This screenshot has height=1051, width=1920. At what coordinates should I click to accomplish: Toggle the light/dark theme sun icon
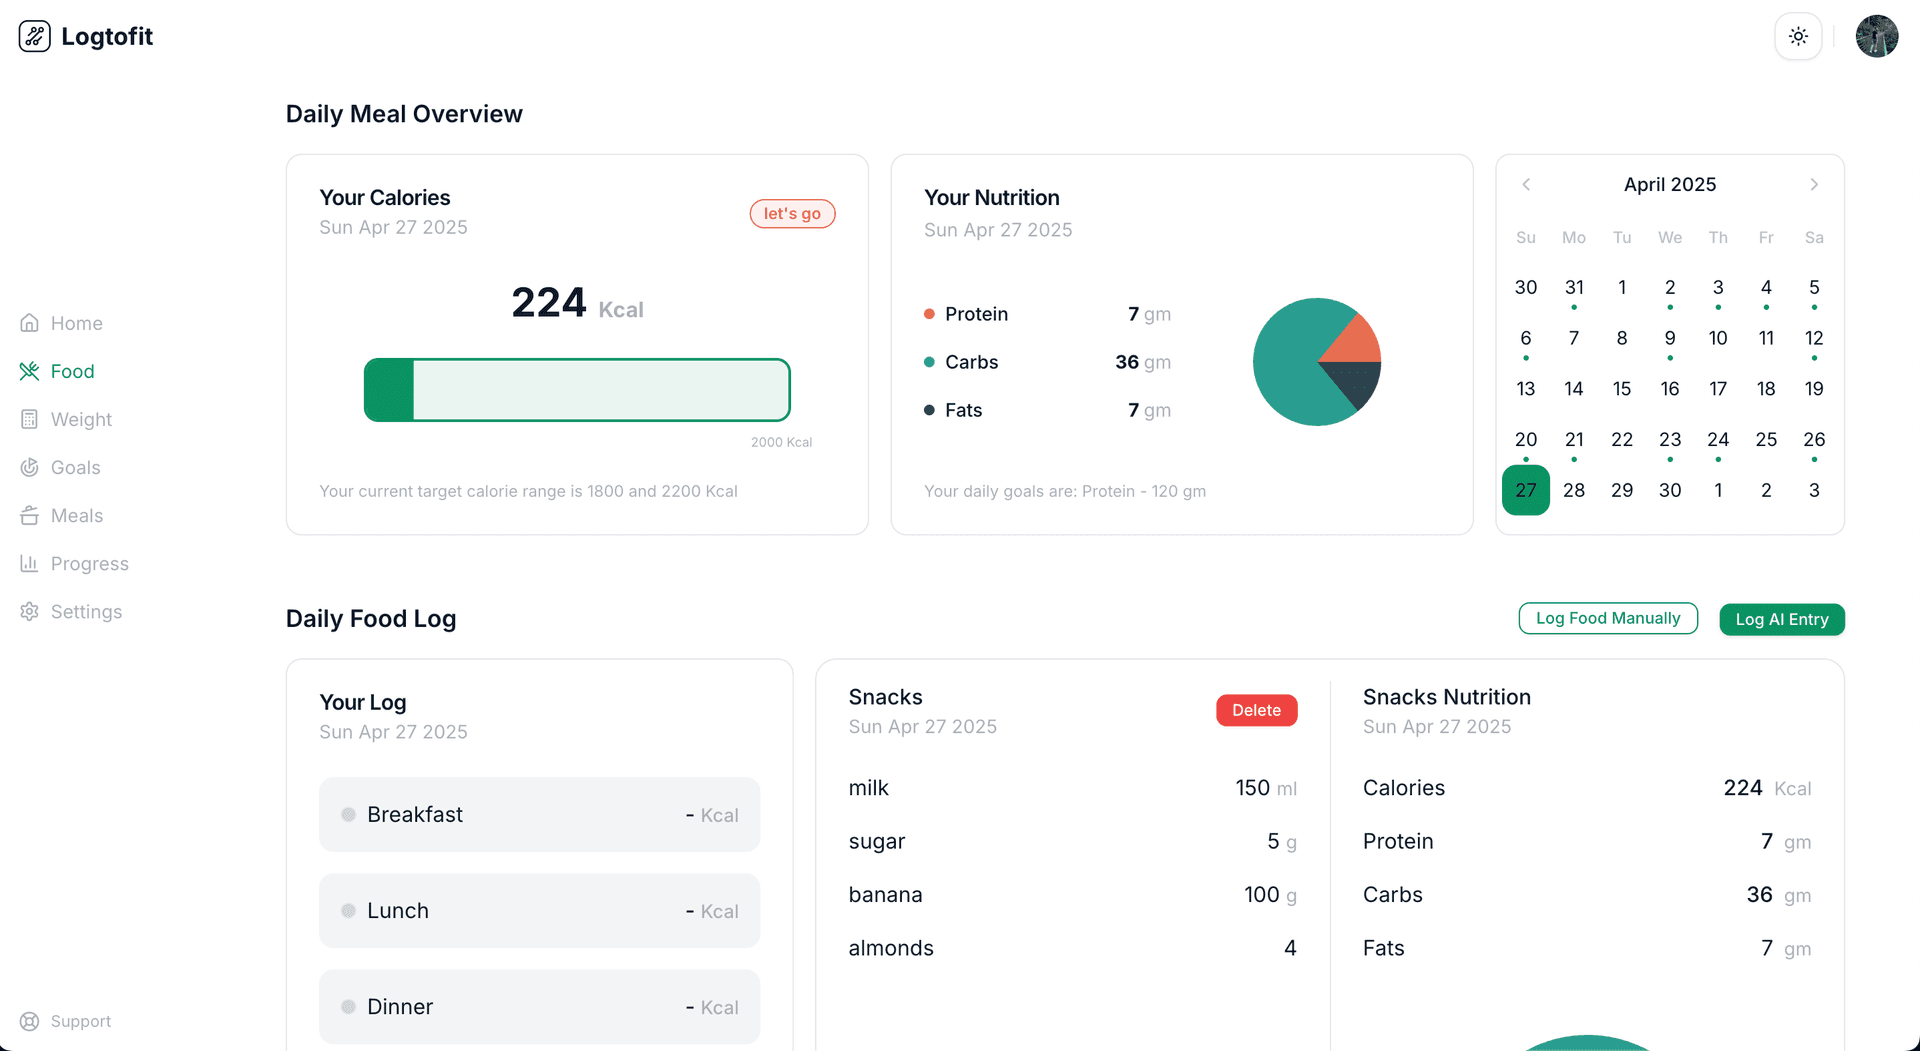click(x=1798, y=36)
